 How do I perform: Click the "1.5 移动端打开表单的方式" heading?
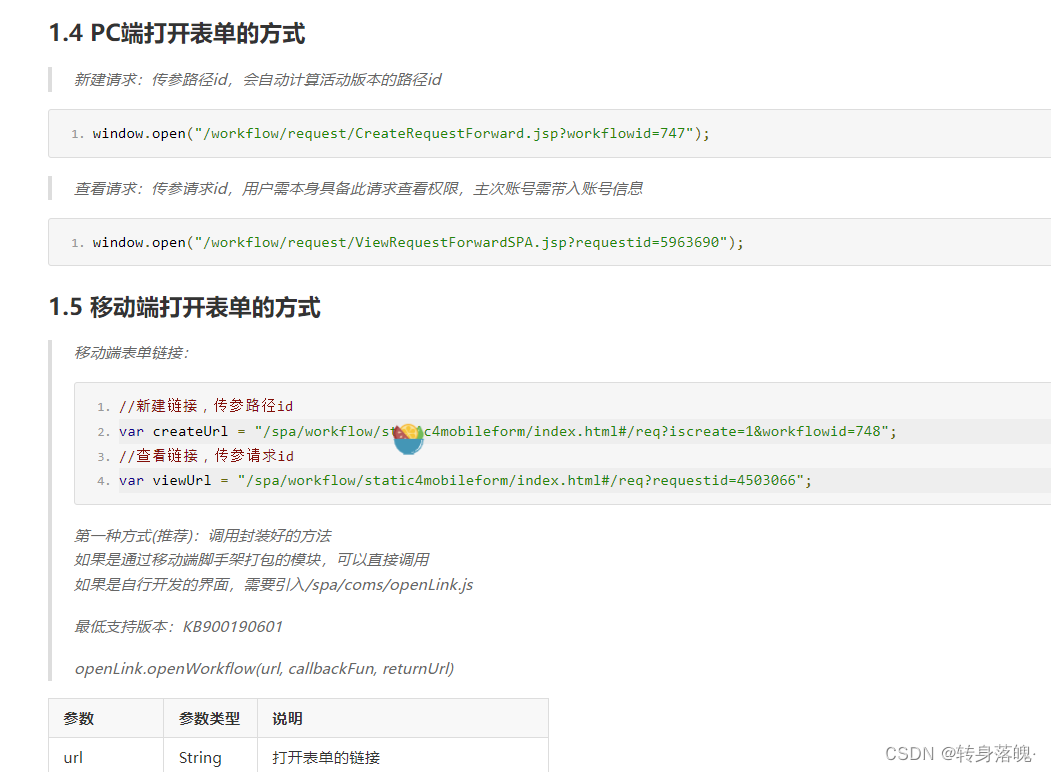point(183,307)
